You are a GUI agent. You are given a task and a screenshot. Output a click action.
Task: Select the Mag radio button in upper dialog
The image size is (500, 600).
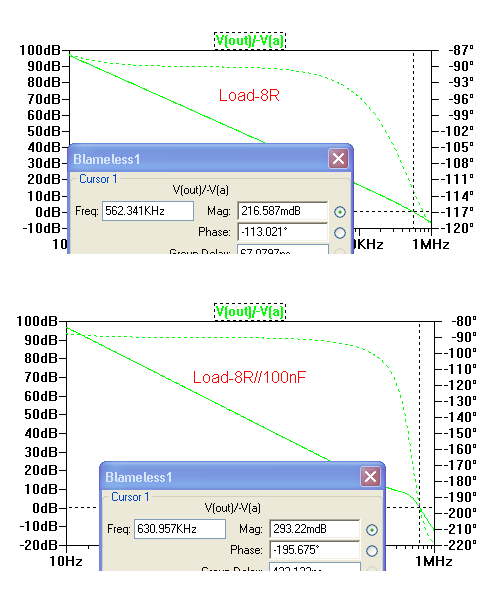pos(340,212)
